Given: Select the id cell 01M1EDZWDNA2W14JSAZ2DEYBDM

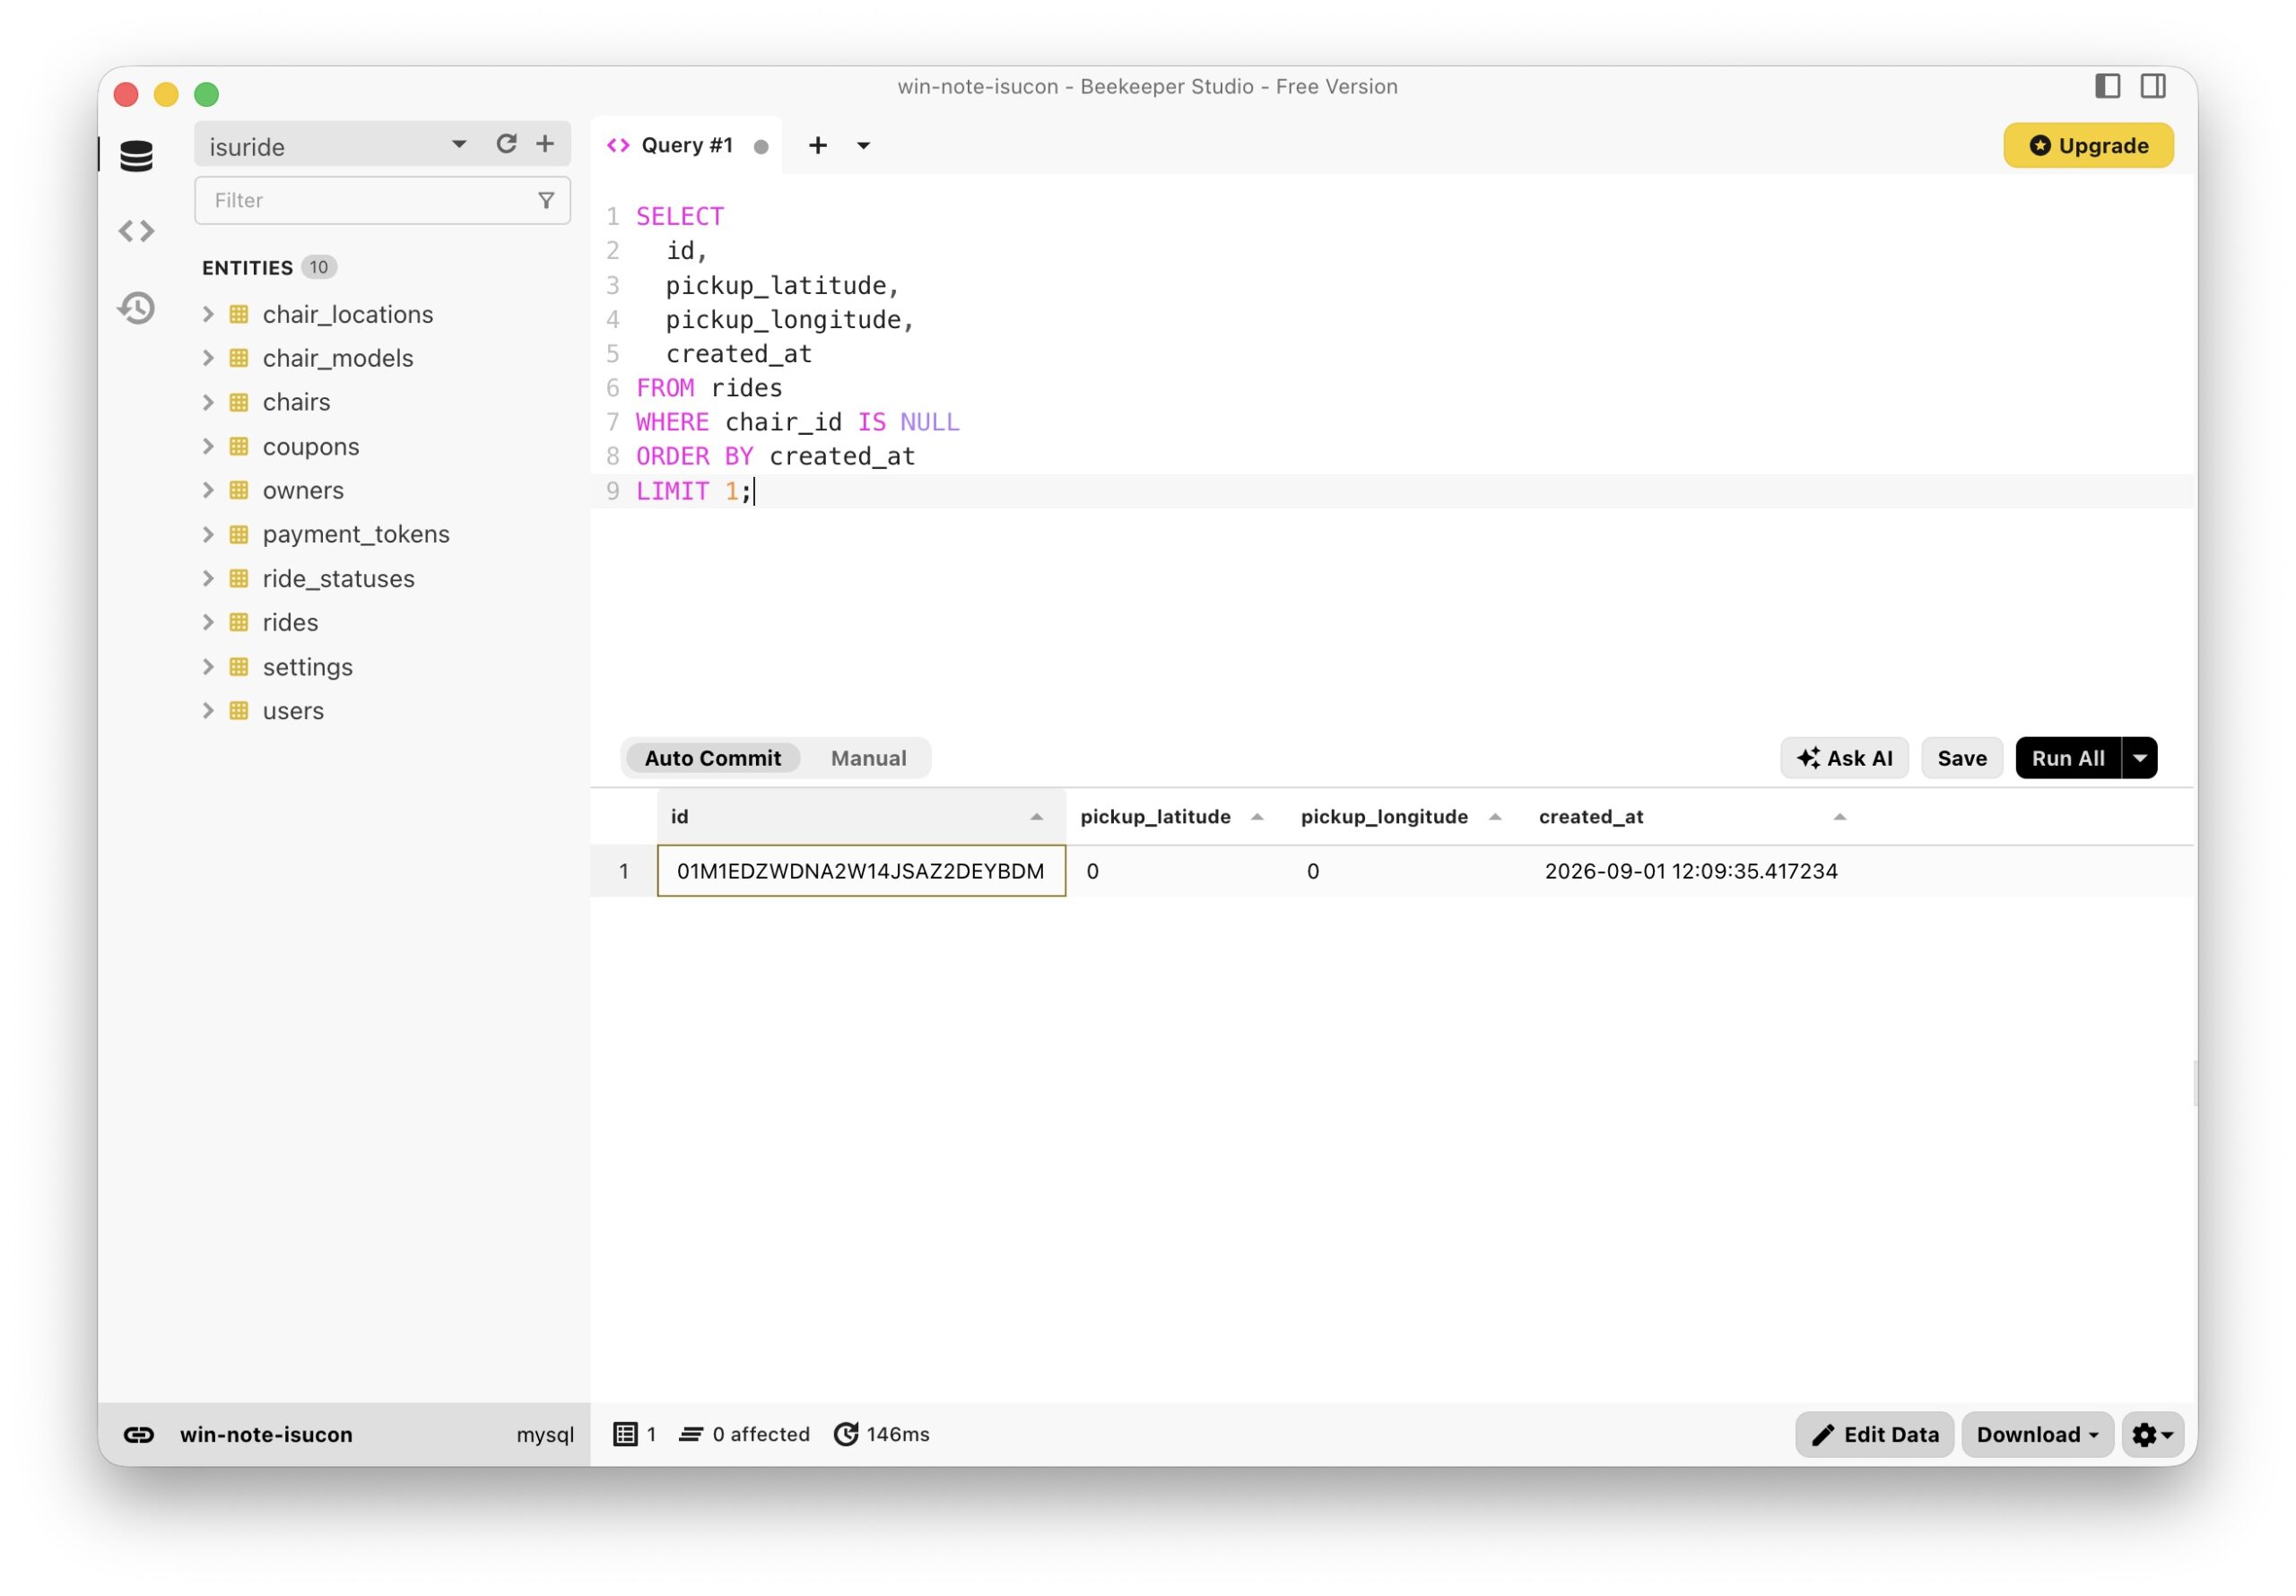Looking at the screenshot, I should (x=861, y=871).
